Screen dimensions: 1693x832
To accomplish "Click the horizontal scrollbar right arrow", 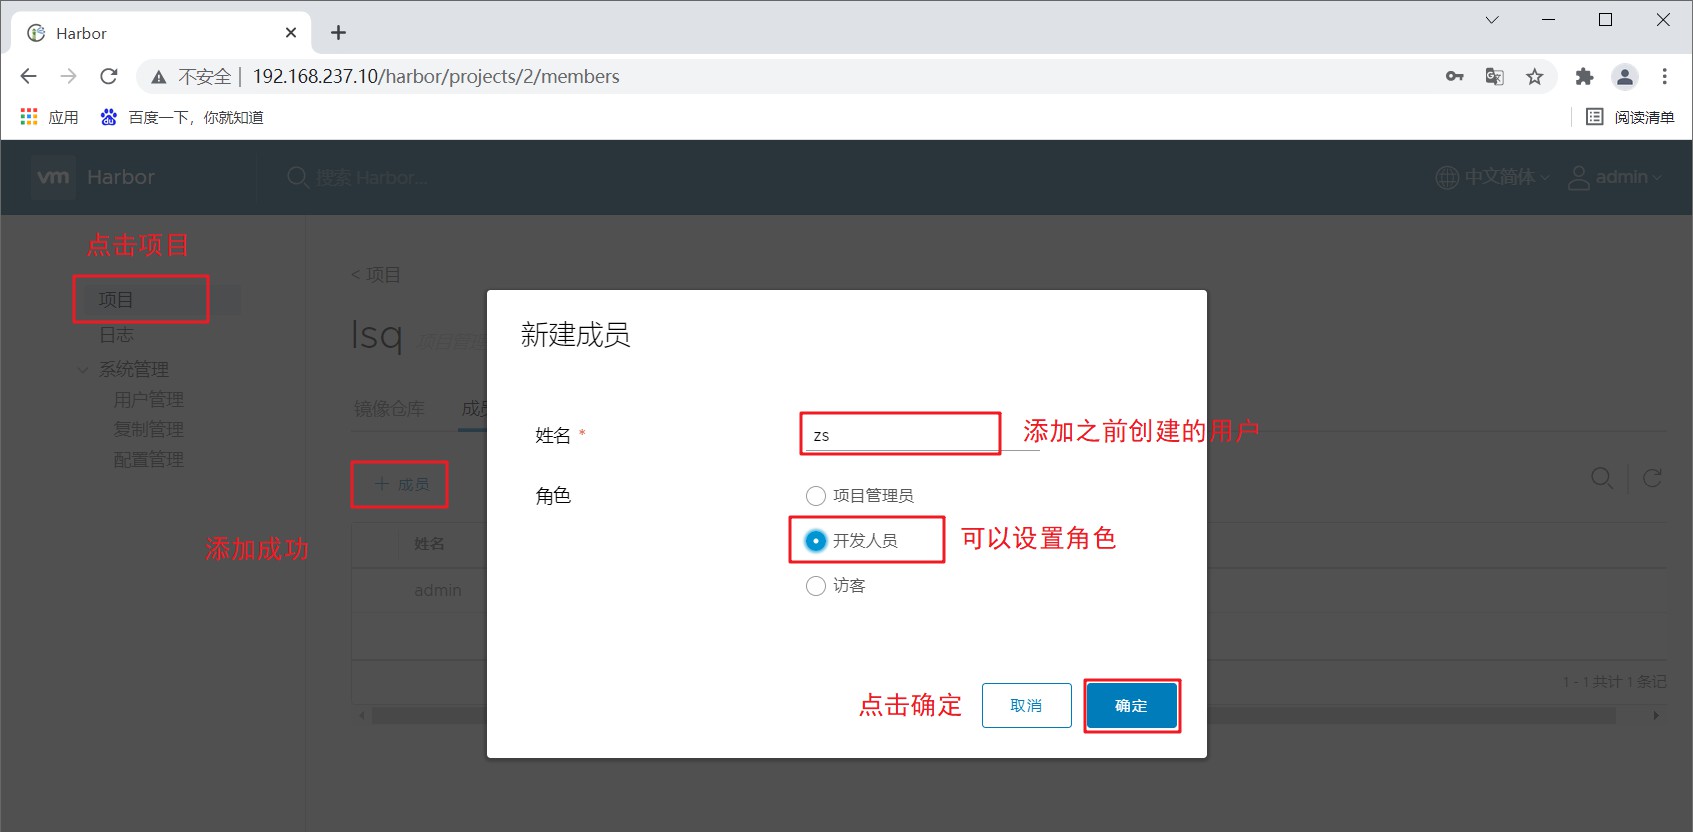I will coord(1656,715).
